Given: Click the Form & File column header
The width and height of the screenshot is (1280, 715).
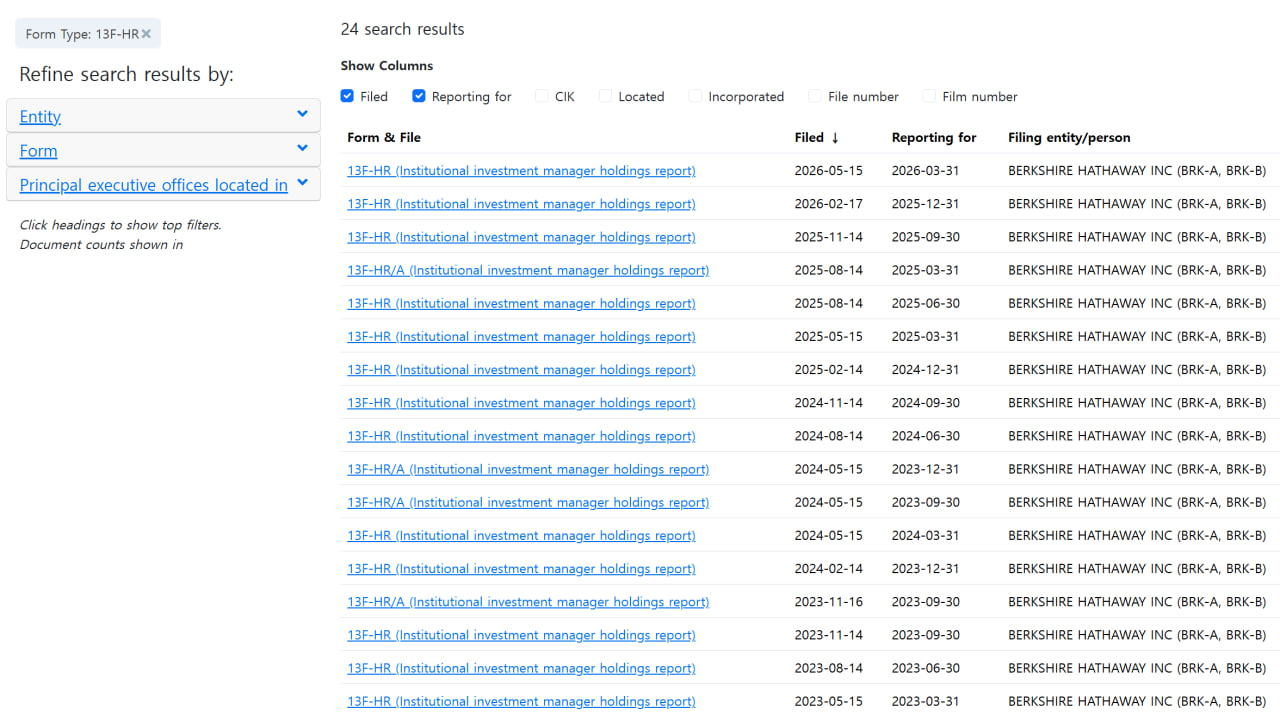Looking at the screenshot, I should pos(384,138).
